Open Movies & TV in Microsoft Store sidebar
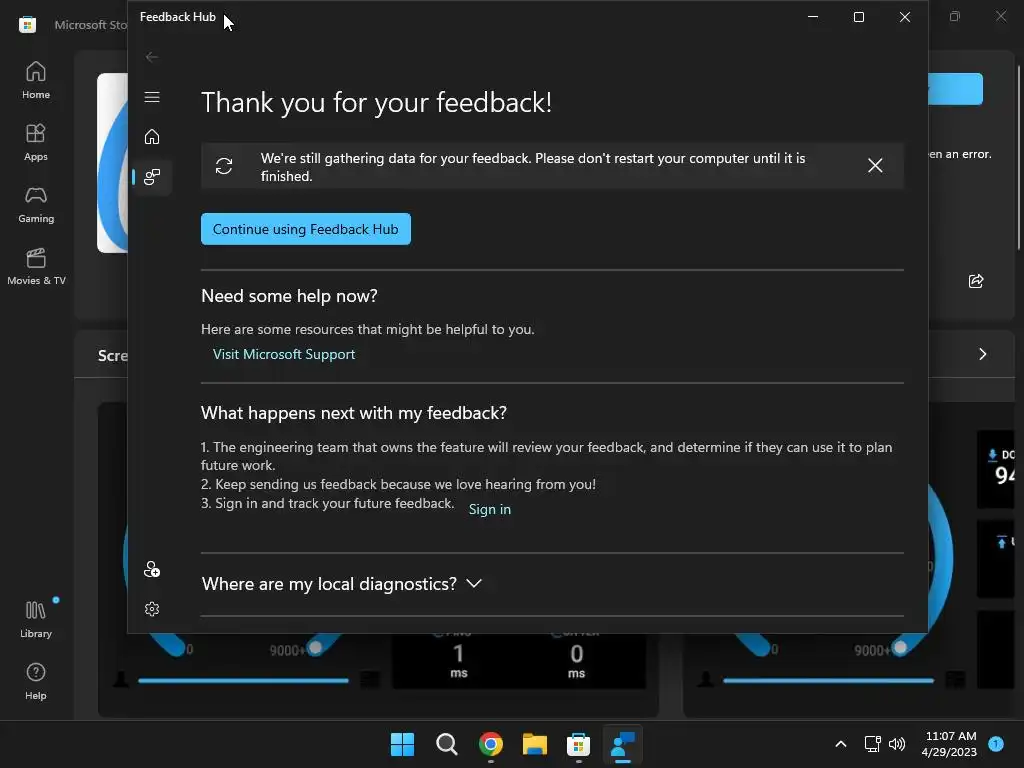Image resolution: width=1024 pixels, height=768 pixels. point(36,266)
